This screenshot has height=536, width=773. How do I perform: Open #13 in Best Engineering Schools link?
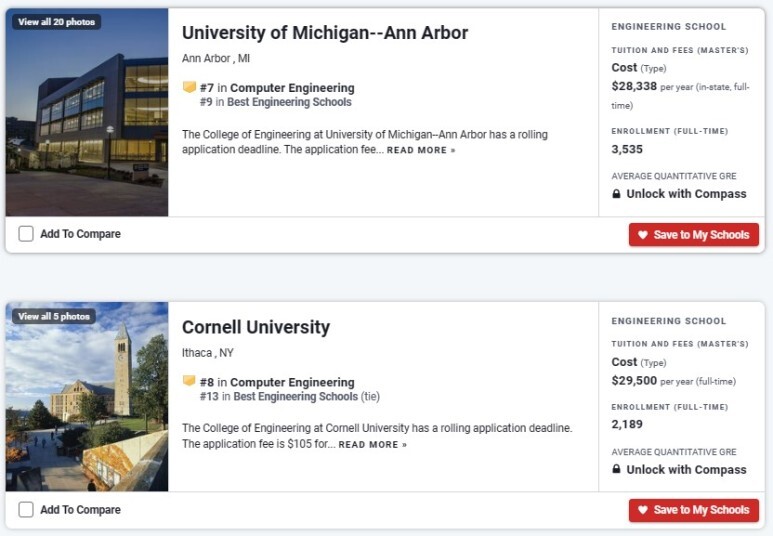290,396
